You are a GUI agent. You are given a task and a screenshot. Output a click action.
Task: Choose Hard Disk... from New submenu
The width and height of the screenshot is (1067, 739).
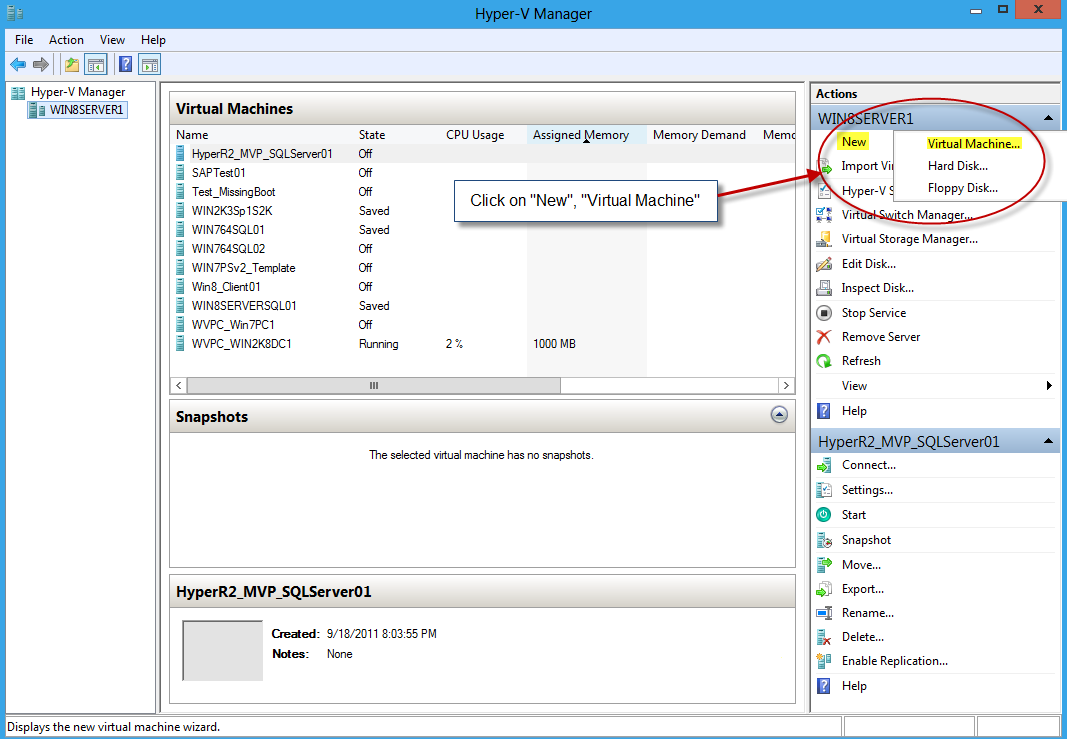tap(957, 165)
